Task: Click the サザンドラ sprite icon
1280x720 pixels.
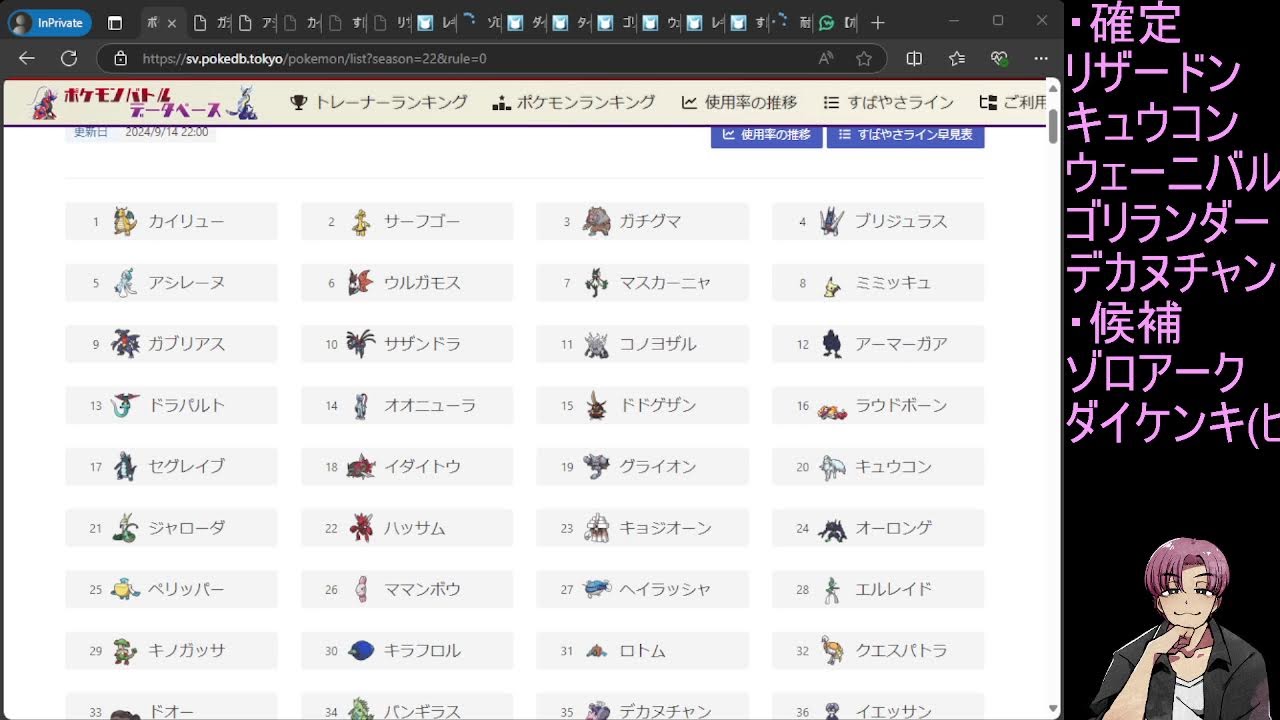Action: [361, 343]
